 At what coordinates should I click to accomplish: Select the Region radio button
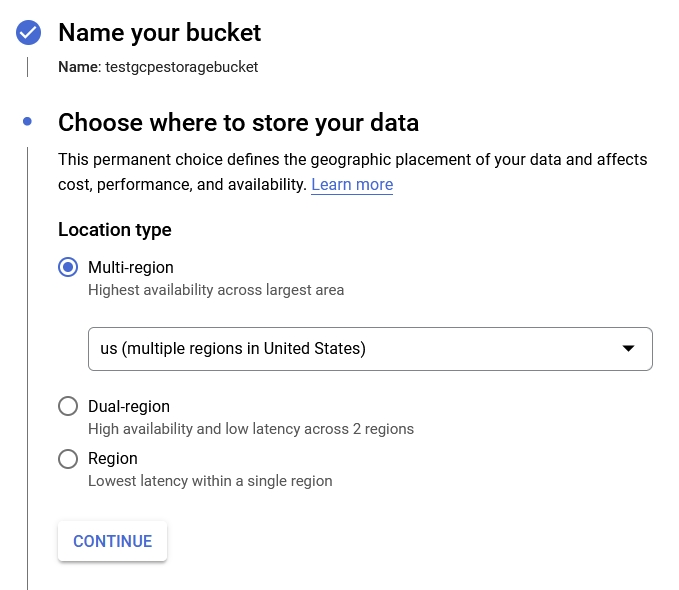tap(68, 458)
